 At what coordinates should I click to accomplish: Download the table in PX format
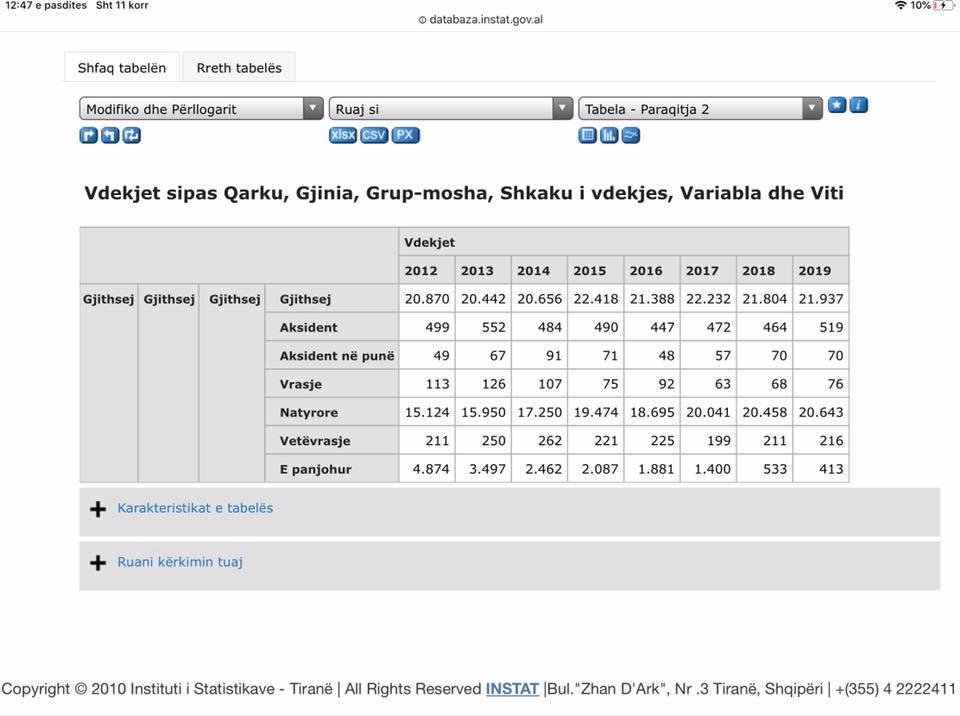coord(405,135)
